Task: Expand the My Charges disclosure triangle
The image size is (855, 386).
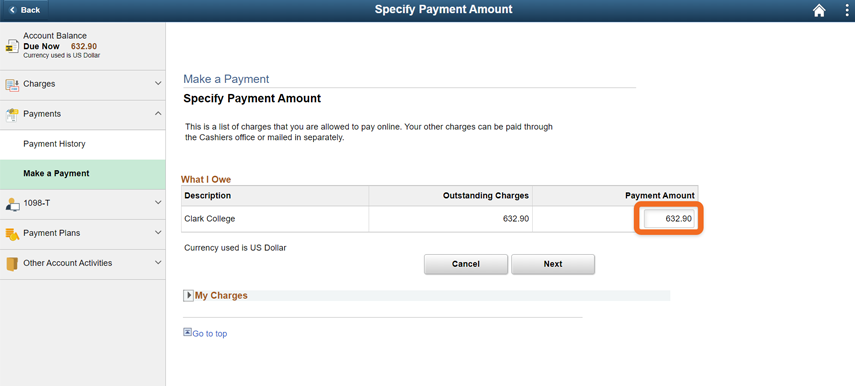Action: tap(188, 295)
